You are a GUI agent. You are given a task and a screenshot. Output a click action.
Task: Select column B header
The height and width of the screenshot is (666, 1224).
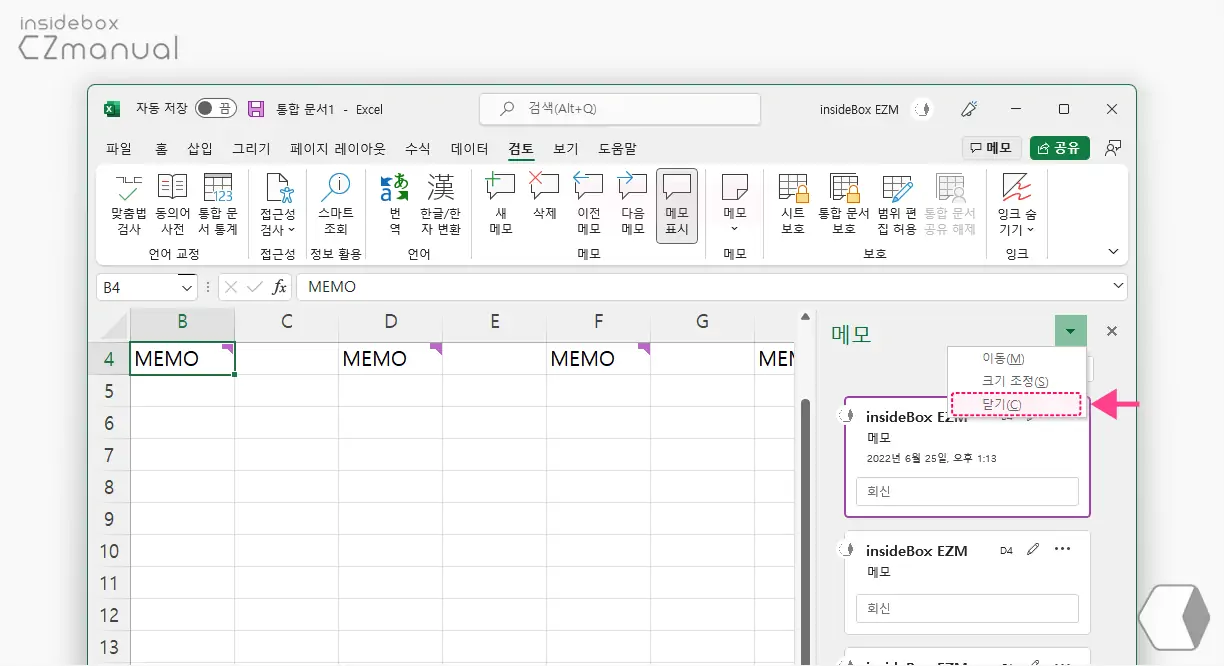(182, 321)
